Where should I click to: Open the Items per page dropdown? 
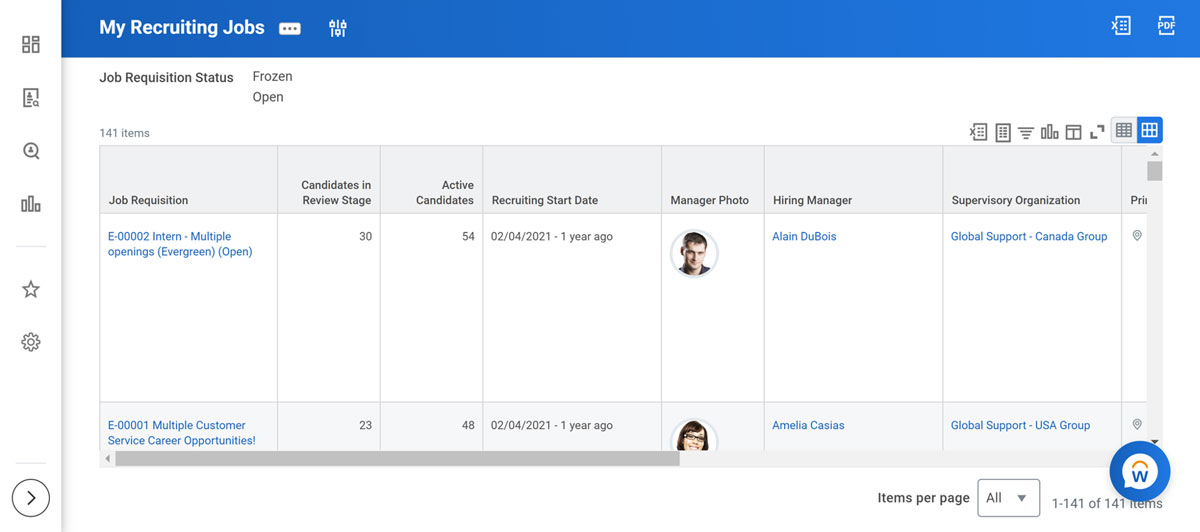1008,498
